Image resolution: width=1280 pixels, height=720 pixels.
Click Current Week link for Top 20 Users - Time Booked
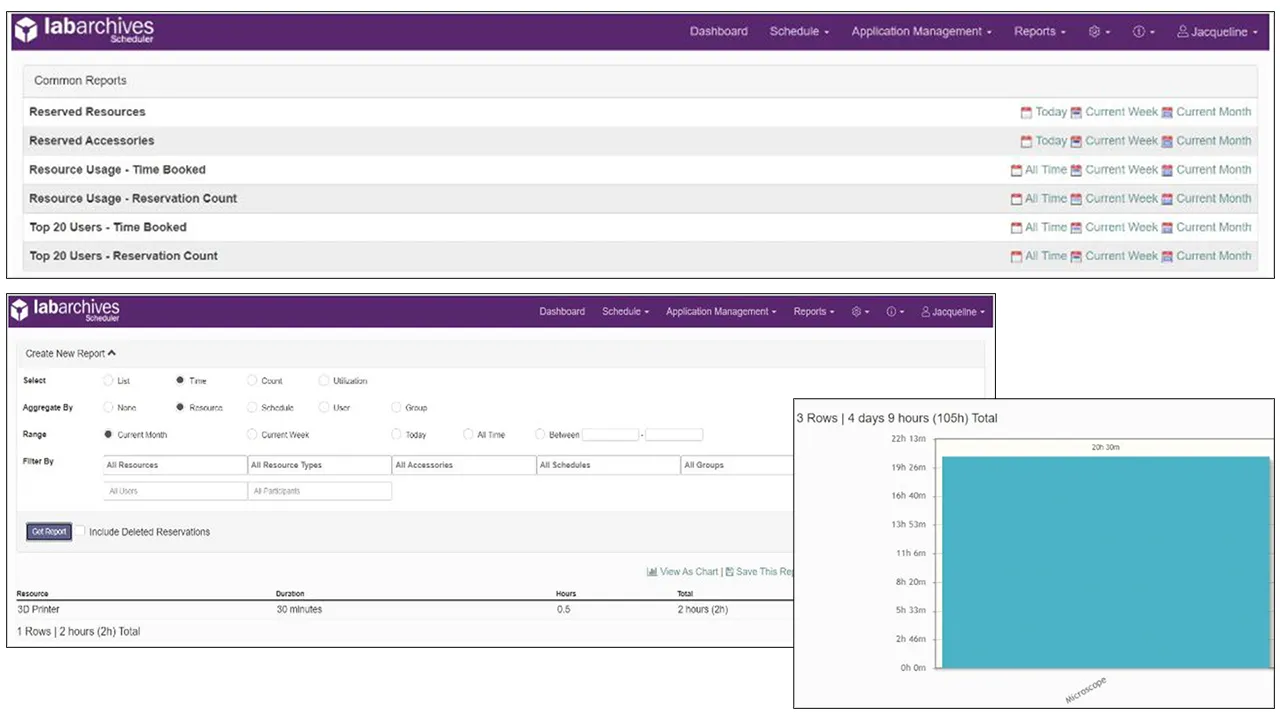coord(1121,228)
